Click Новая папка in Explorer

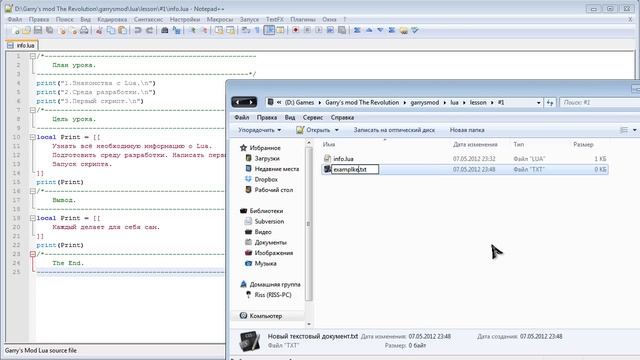(467, 130)
